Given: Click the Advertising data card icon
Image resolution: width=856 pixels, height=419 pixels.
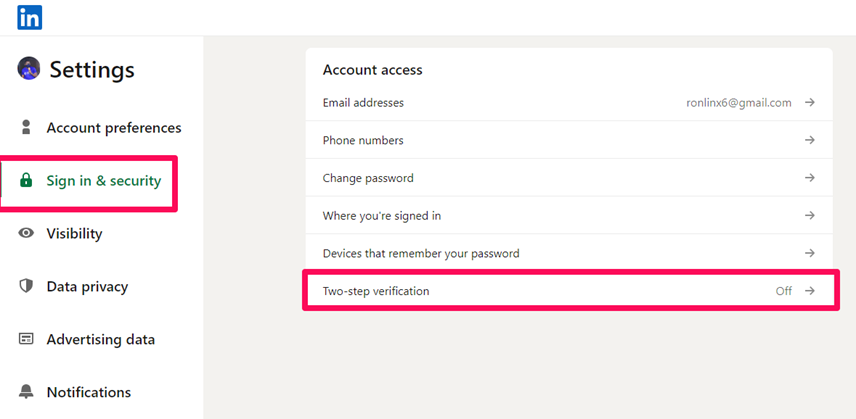Looking at the screenshot, I should click(x=26, y=339).
